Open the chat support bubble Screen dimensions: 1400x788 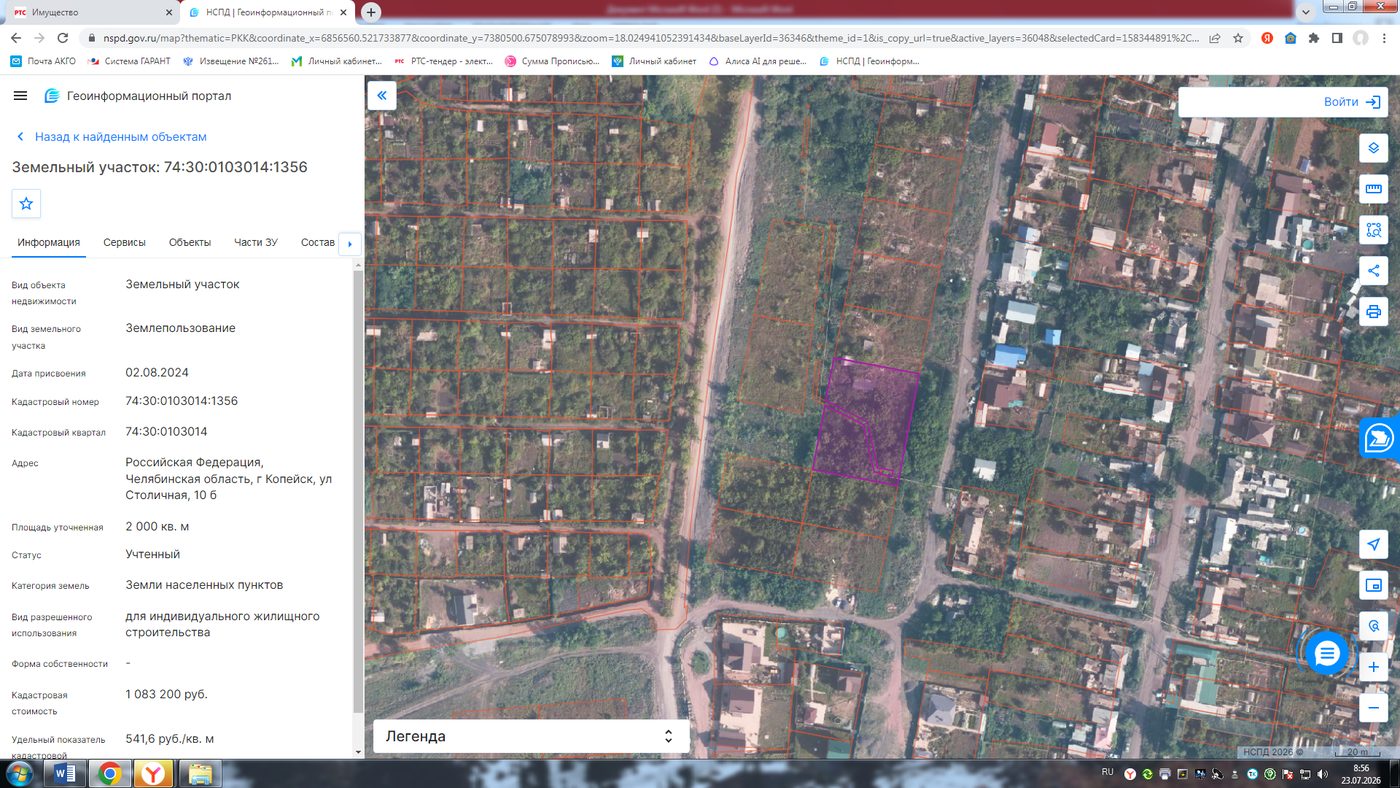(x=1327, y=653)
